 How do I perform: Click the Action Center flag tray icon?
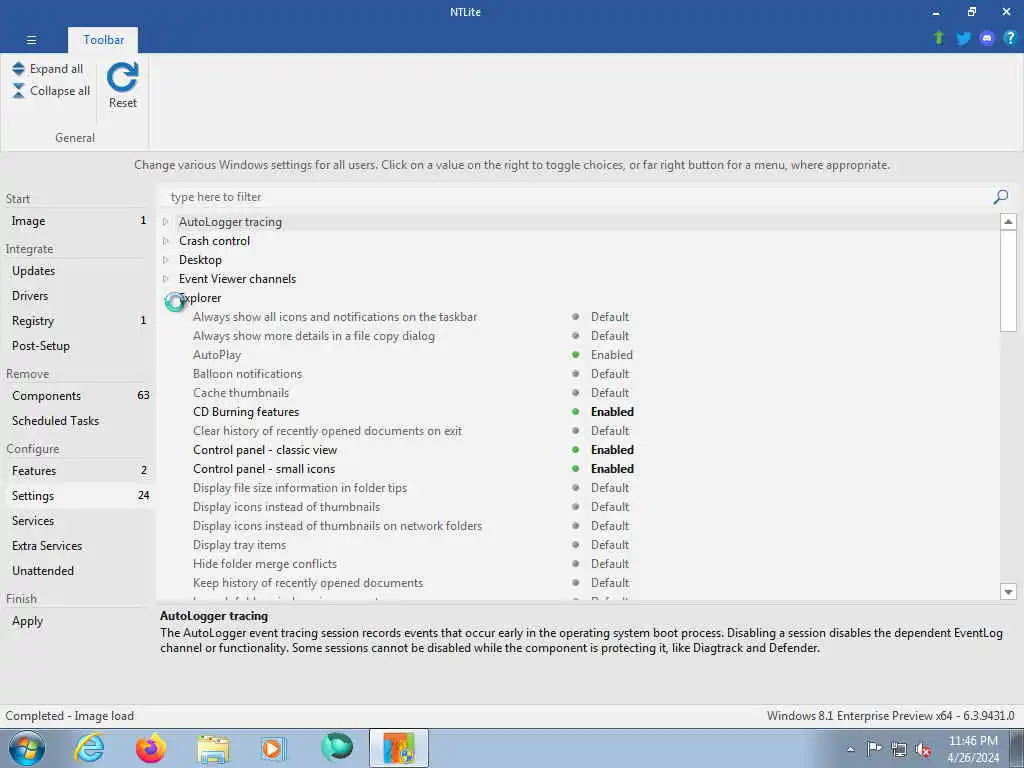point(874,748)
